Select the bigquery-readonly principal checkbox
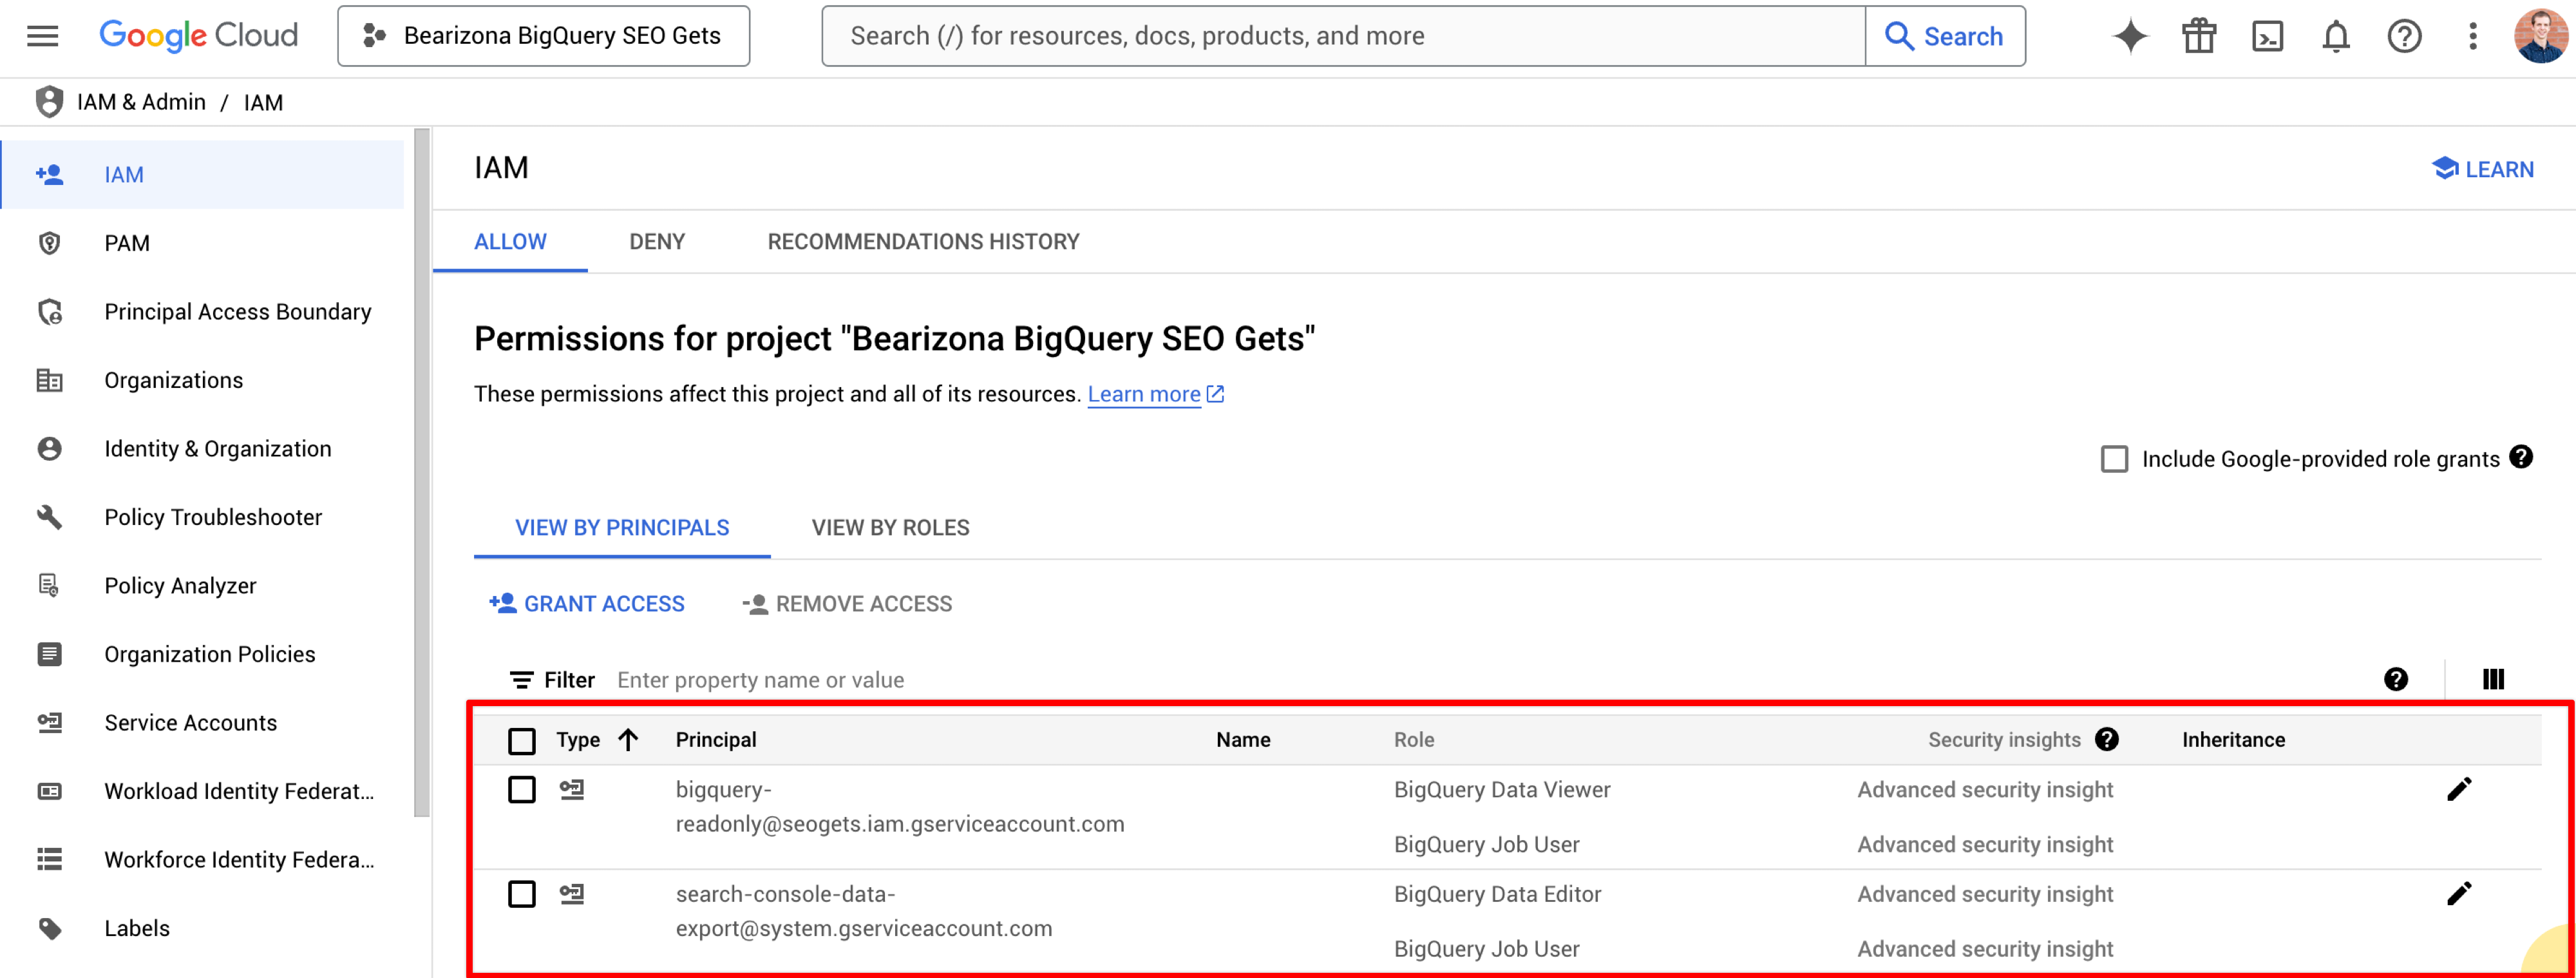The image size is (2576, 978). 521,789
